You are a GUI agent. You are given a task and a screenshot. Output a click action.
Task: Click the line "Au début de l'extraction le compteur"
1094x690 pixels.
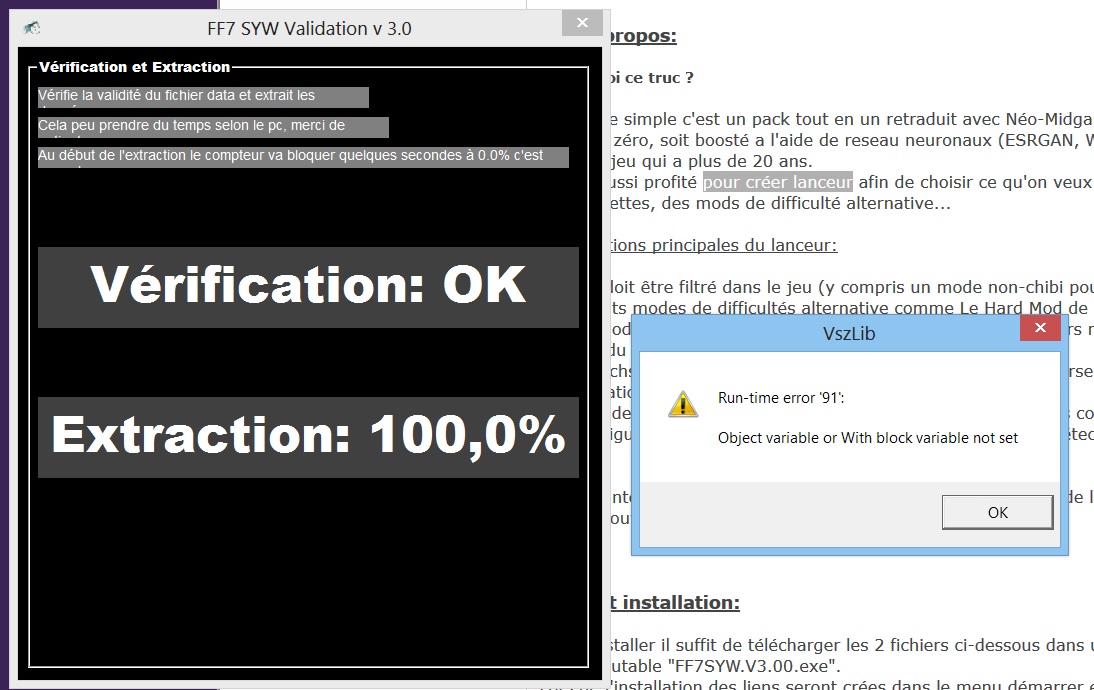pyautogui.click(x=303, y=157)
